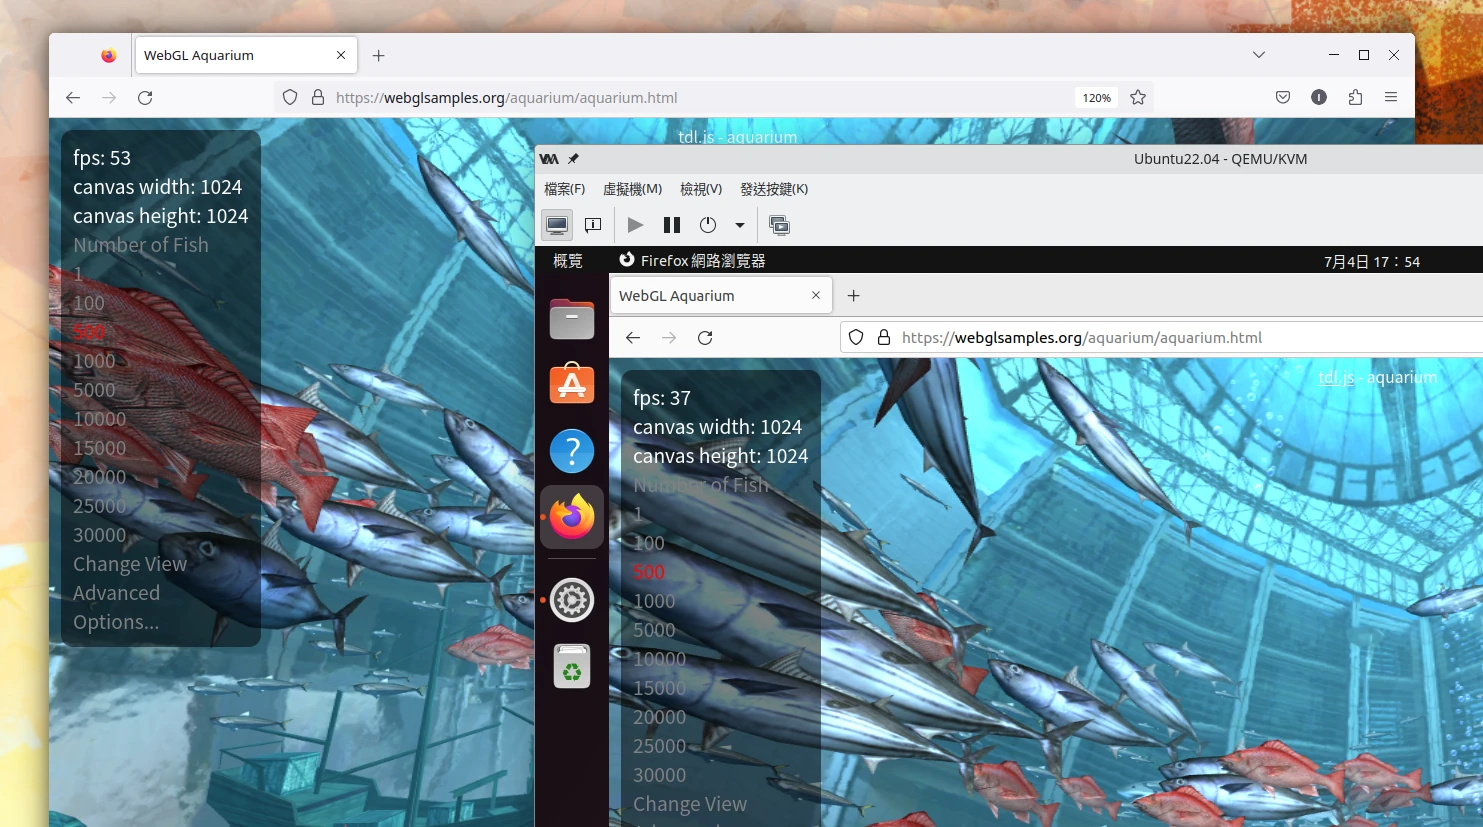
Task: Open the 虛擬機(M) menu
Action: click(x=632, y=189)
